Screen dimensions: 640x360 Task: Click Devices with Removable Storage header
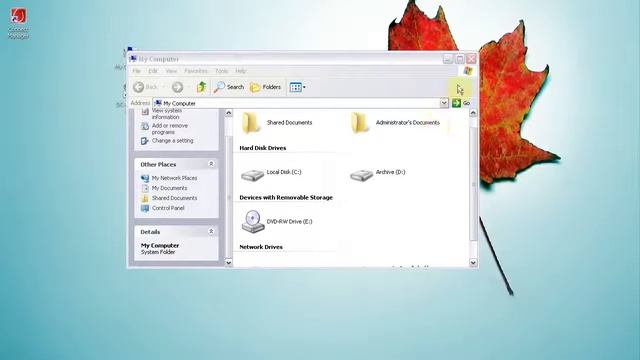286,198
